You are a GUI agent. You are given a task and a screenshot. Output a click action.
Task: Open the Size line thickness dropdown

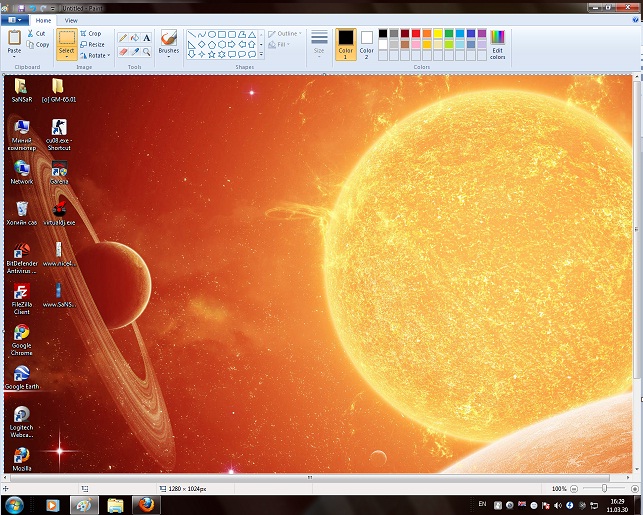(319, 44)
